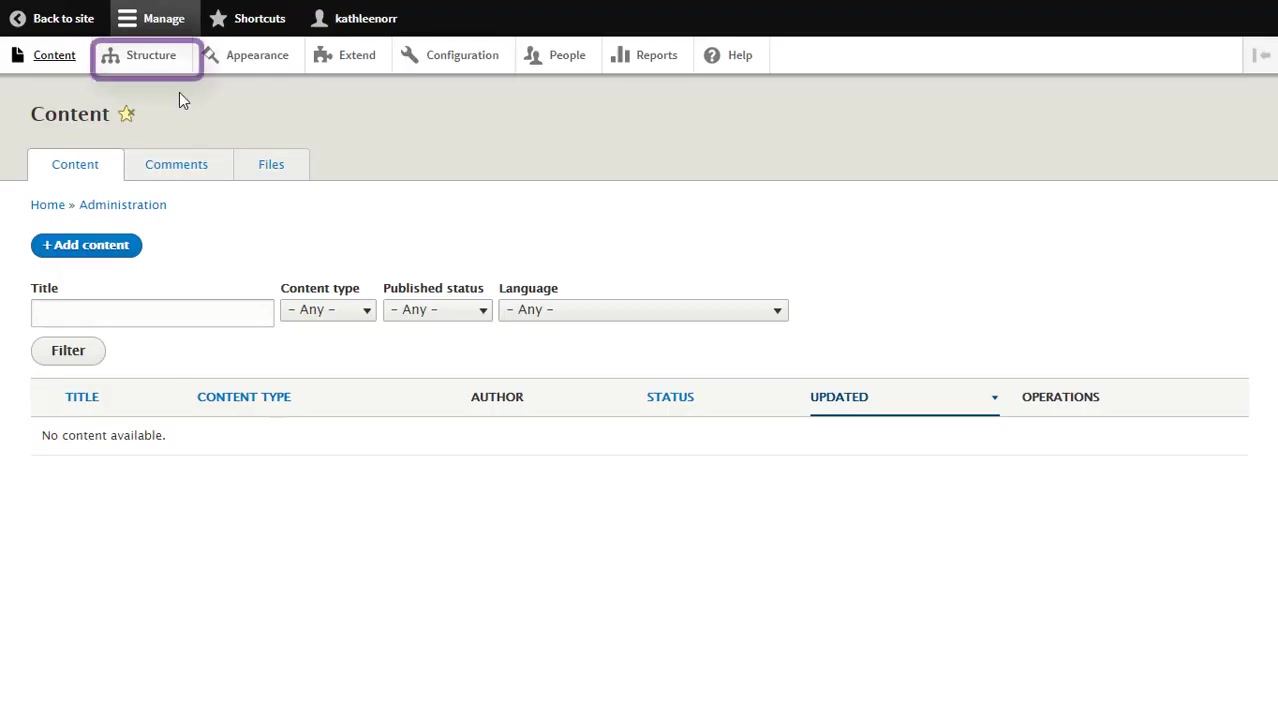This screenshot has height=720, width=1278.
Task: Toggle sort order arrow in Updated column
Action: click(x=994, y=398)
